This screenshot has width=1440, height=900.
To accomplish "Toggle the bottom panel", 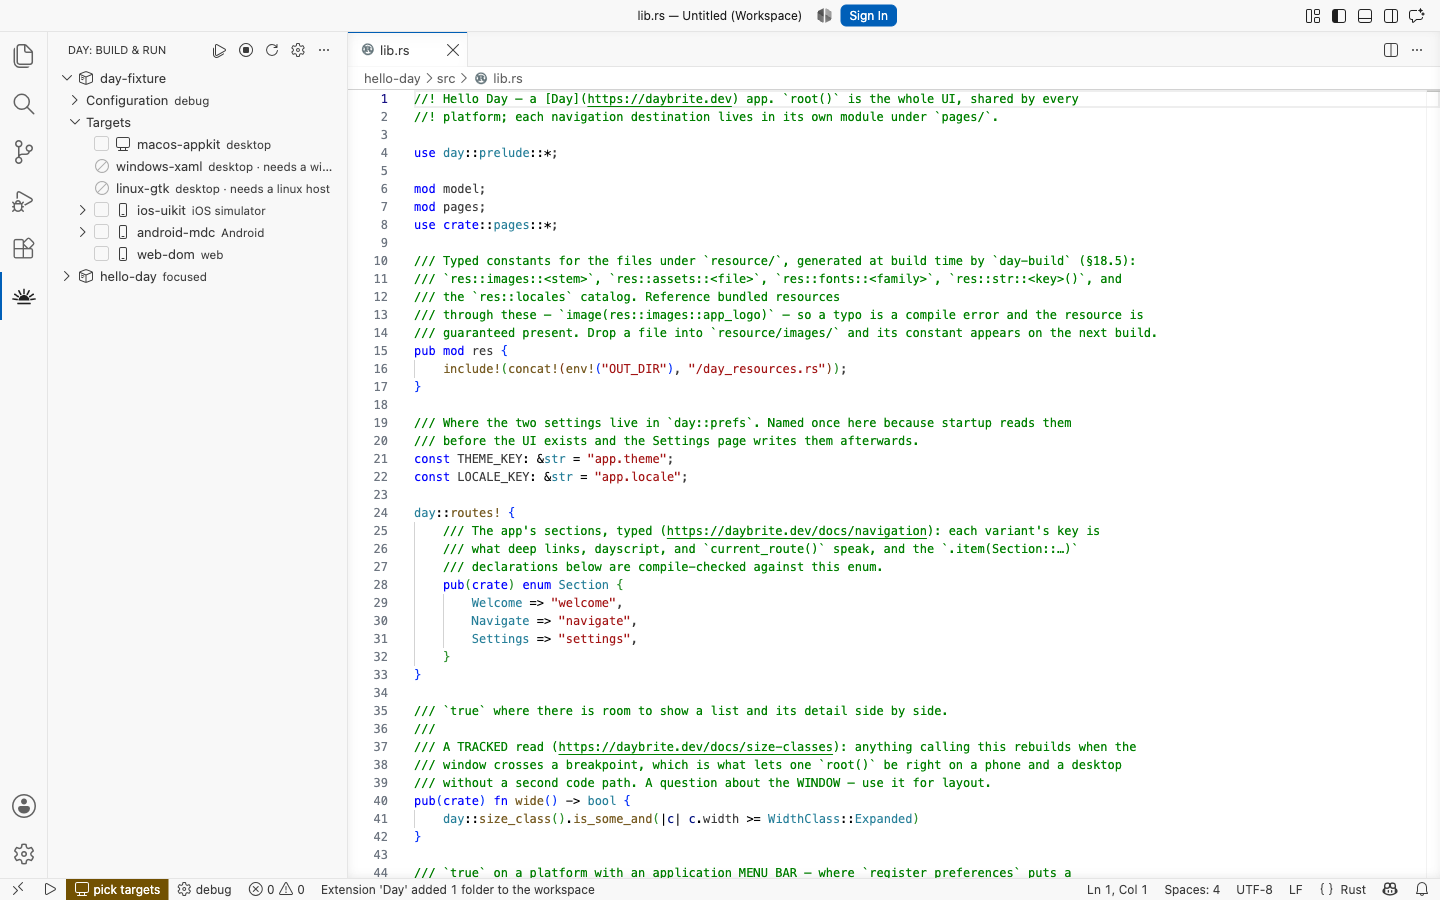I will [1365, 16].
